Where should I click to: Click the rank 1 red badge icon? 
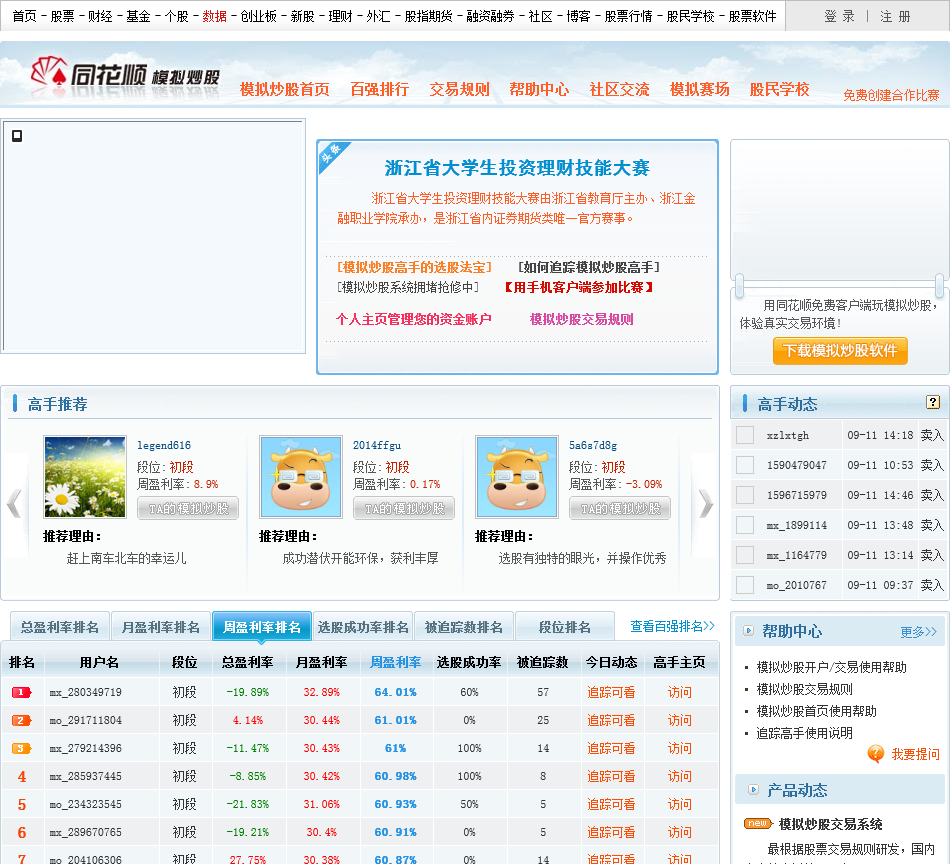[22, 692]
